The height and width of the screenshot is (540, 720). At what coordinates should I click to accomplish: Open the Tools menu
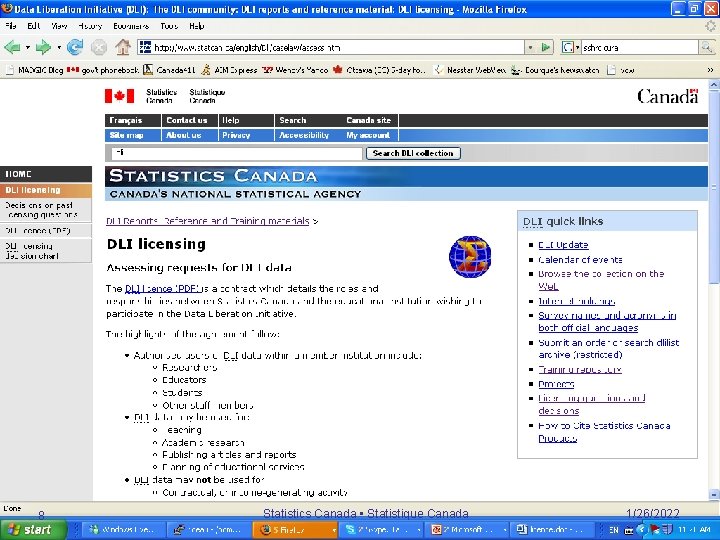coord(169,26)
